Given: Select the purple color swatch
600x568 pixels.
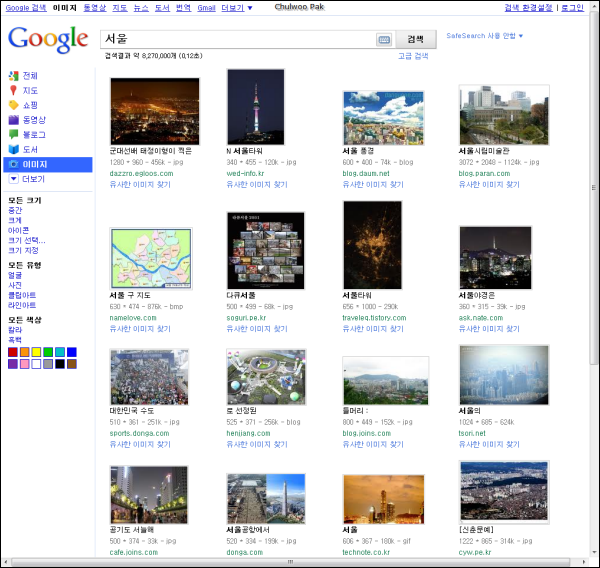Looking at the screenshot, I should pyautogui.click(x=13, y=364).
